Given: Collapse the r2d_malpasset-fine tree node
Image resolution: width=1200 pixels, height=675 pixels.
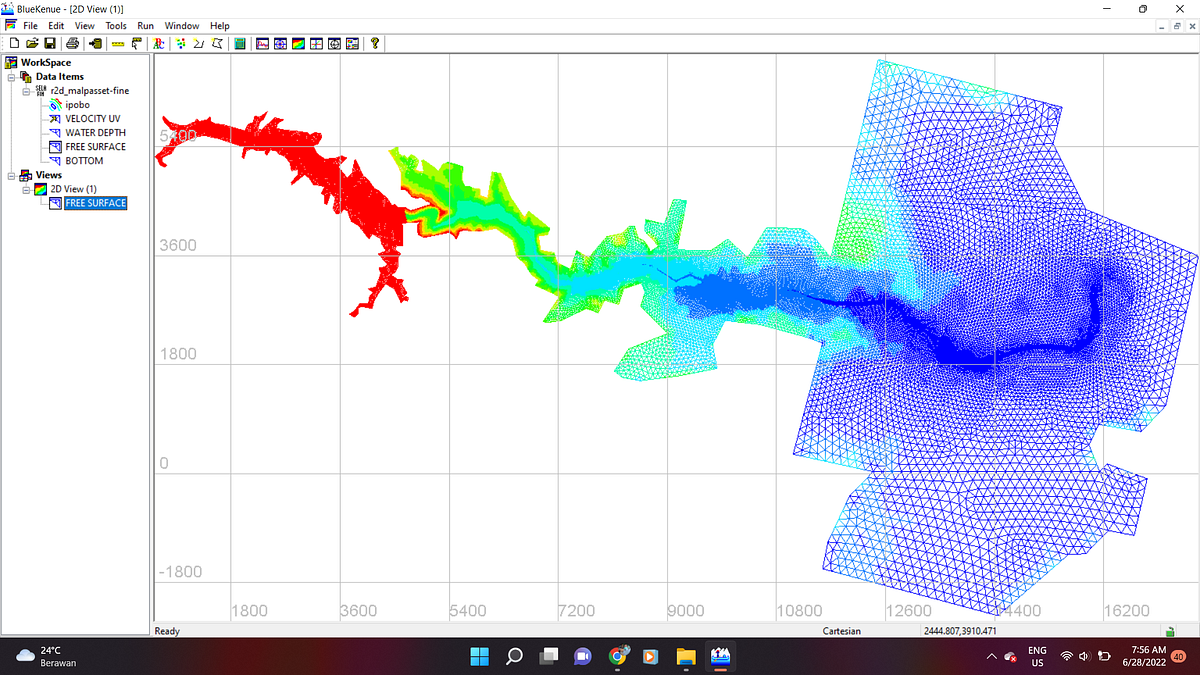Looking at the screenshot, I should 26,91.
